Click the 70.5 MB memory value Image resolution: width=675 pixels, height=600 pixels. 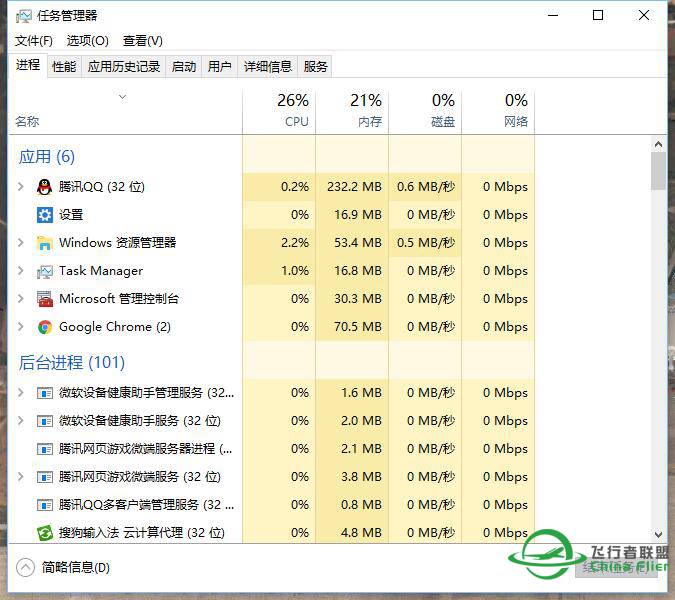click(358, 327)
